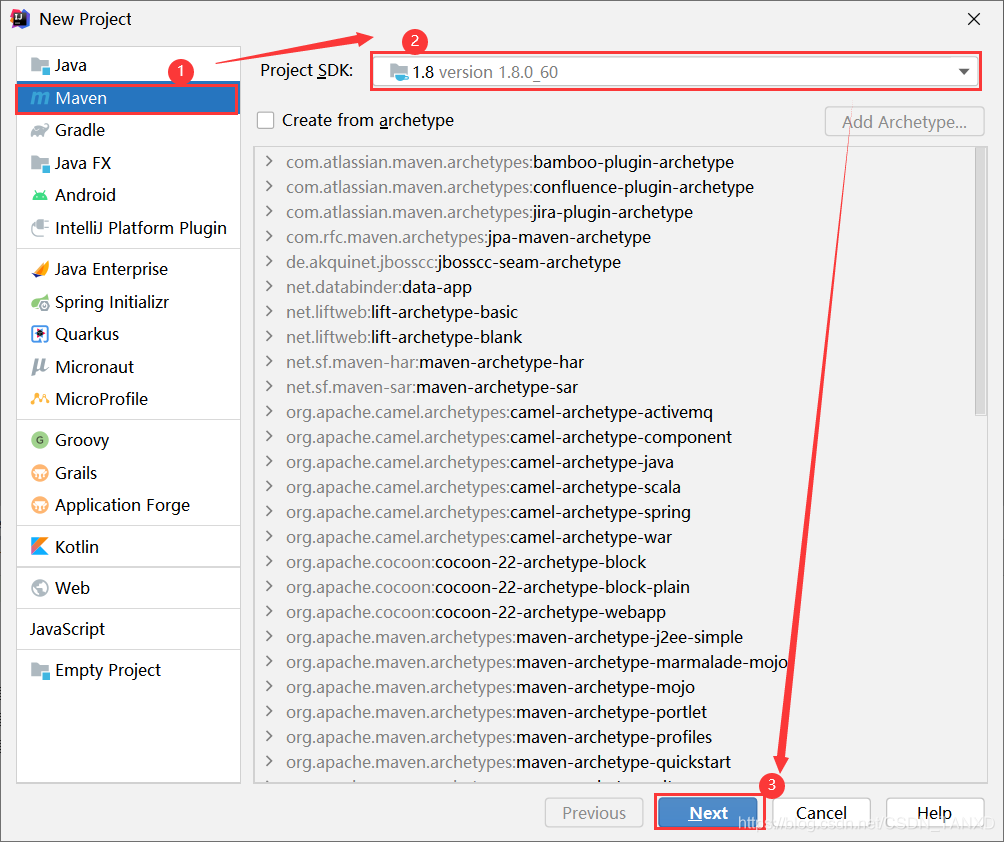Click the Maven 'm' icon
The image size is (1004, 842).
tap(40, 98)
